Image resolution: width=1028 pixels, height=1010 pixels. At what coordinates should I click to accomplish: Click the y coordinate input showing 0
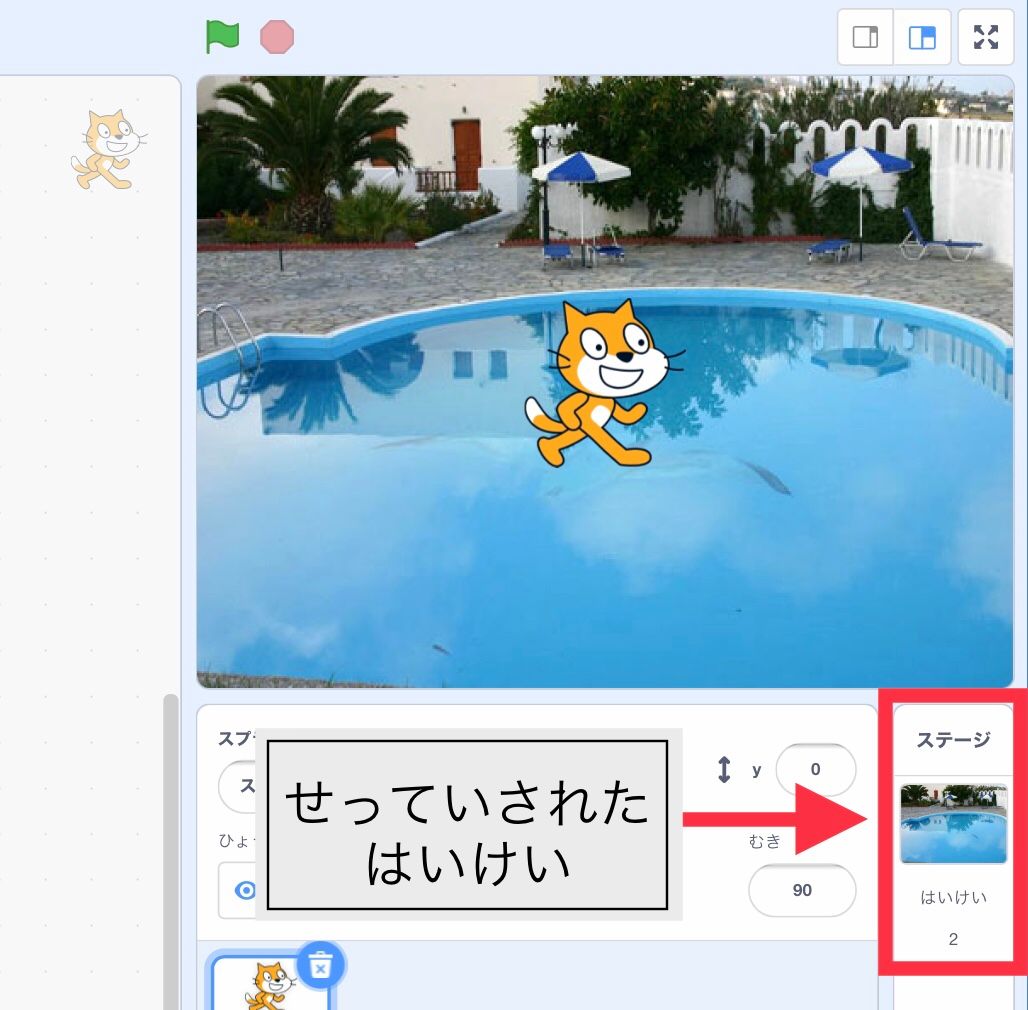click(816, 769)
